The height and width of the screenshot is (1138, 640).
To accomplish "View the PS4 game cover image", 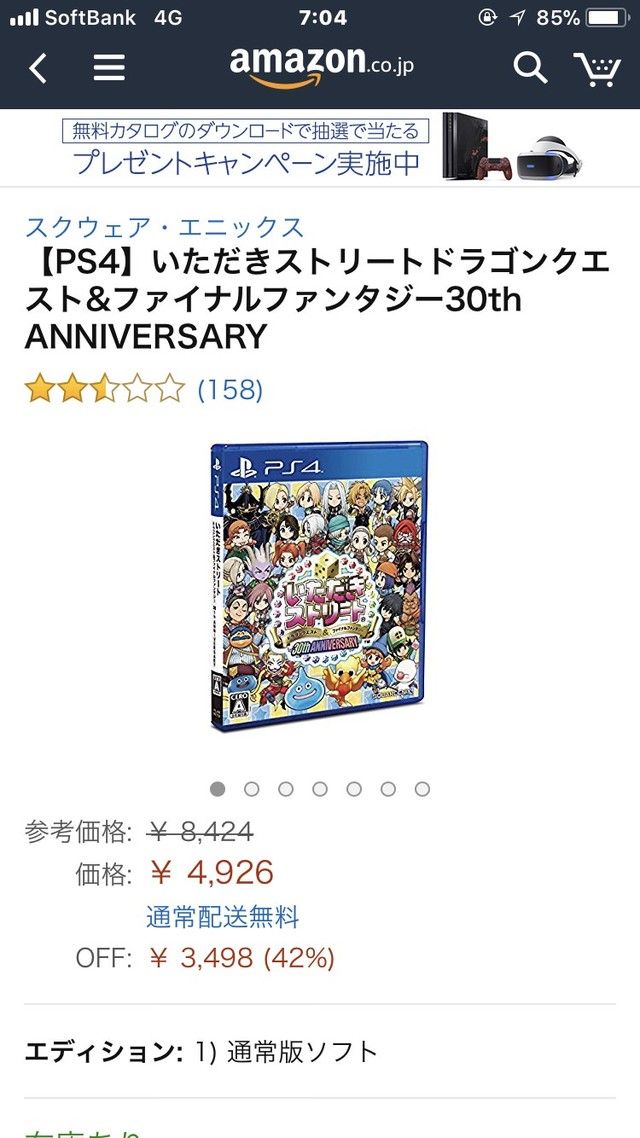I will 319,585.
